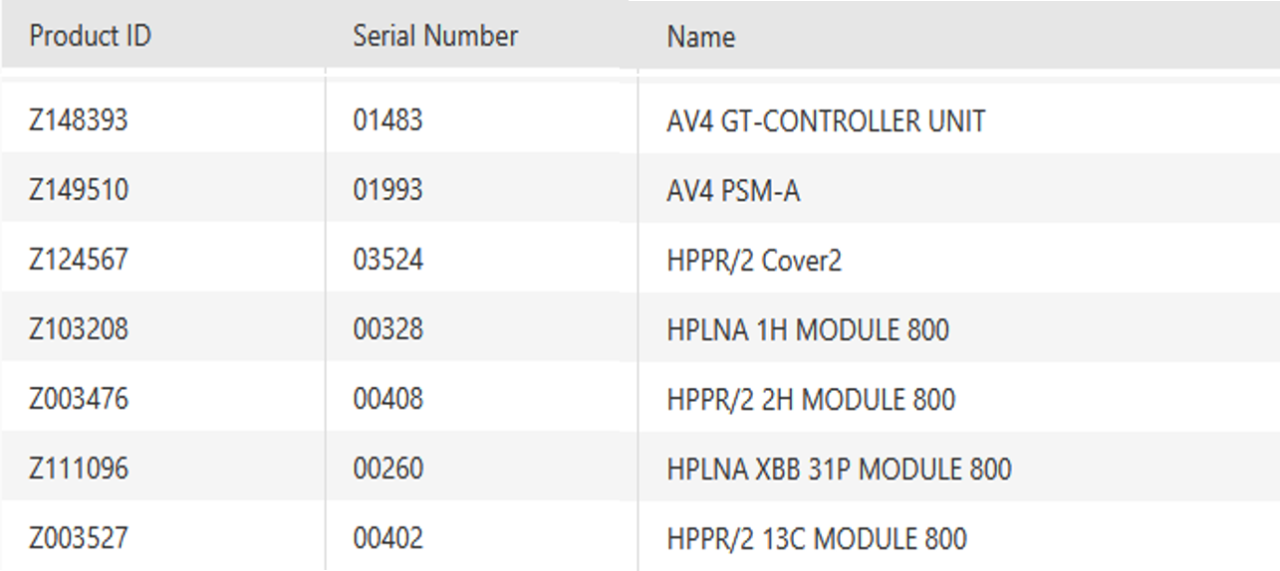The height and width of the screenshot is (571, 1280).
Task: Click serial number 01483 cell
Action: click(x=388, y=121)
